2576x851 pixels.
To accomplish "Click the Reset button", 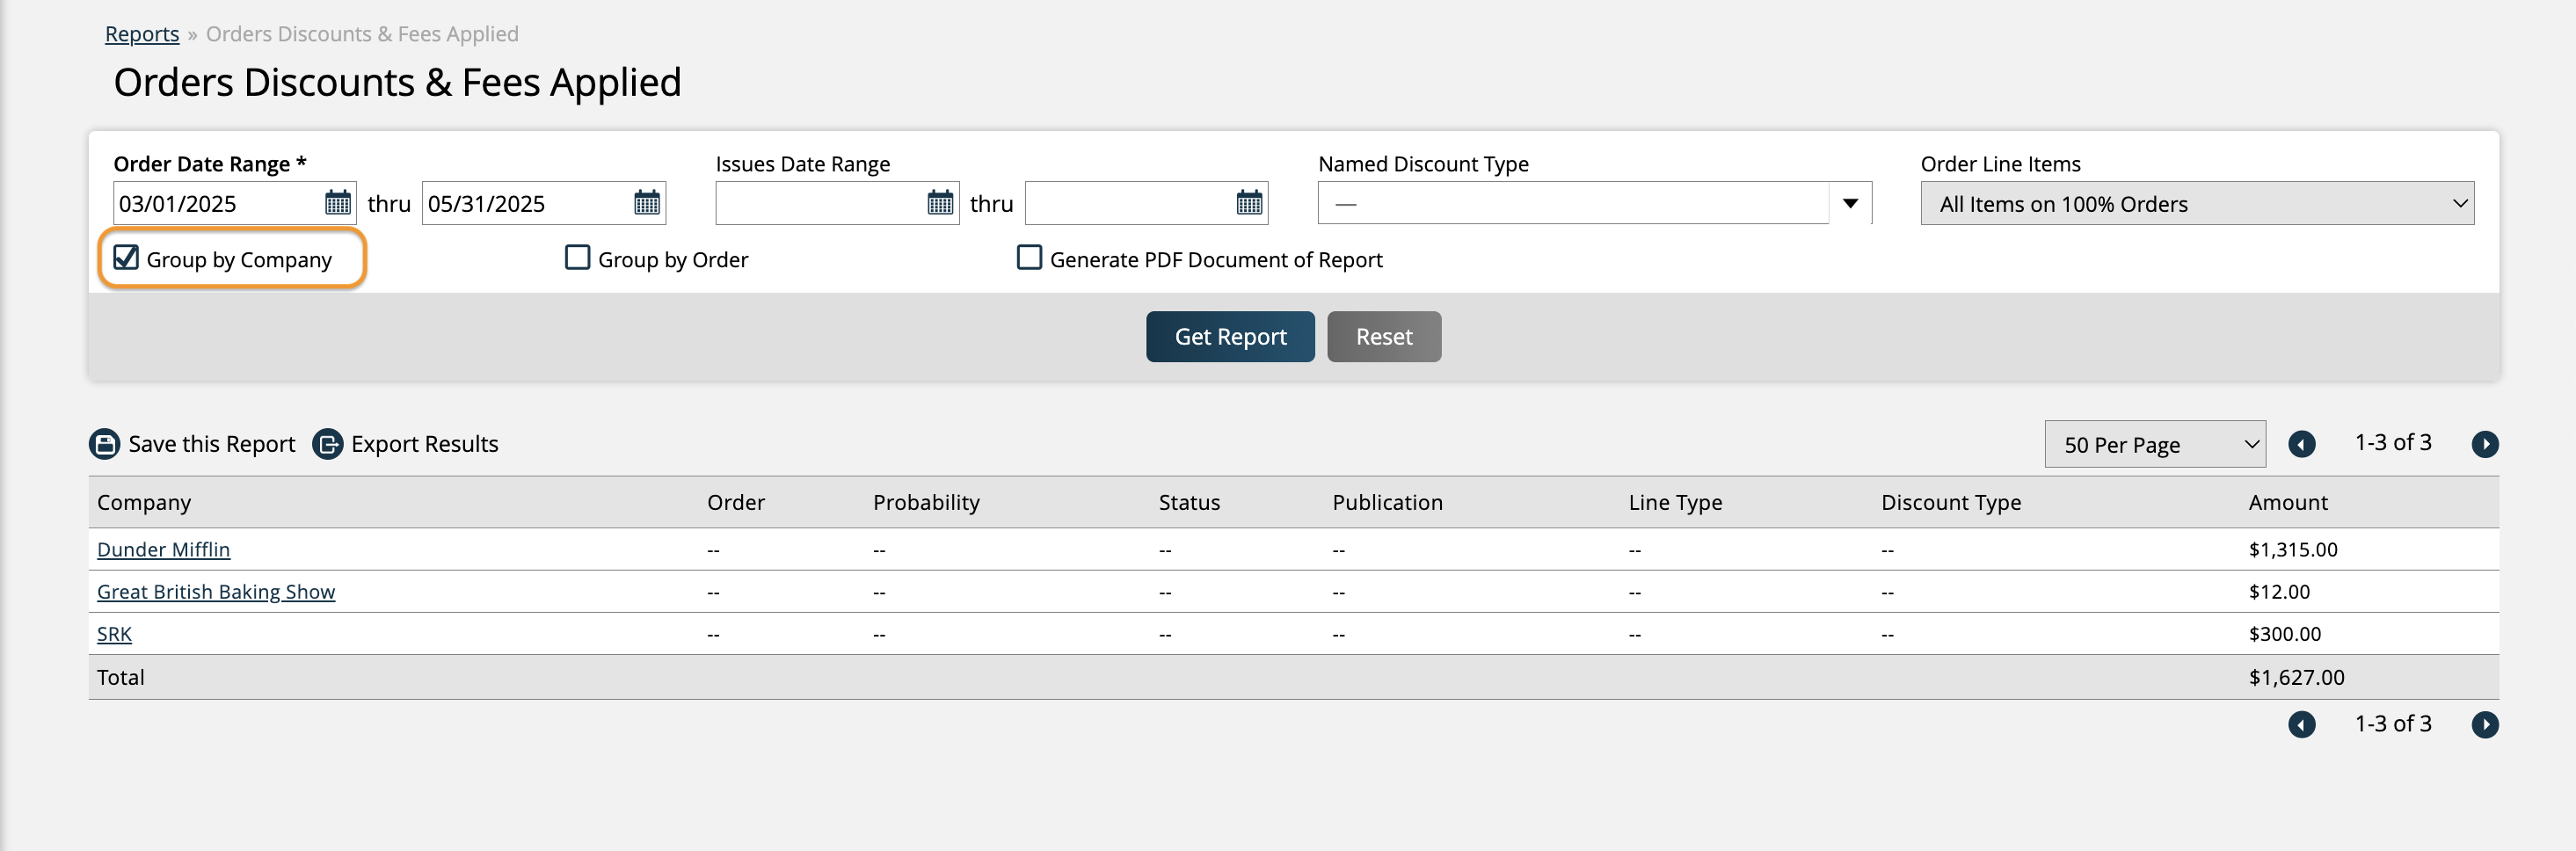I will 1383,337.
